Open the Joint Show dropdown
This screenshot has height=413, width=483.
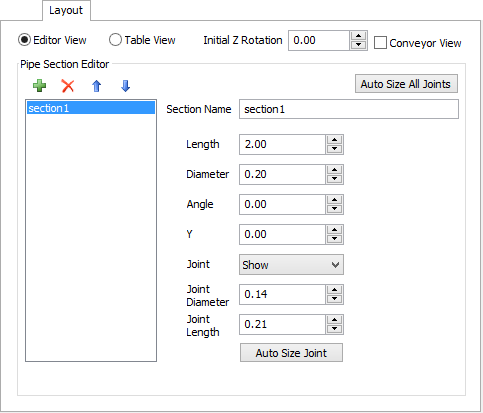(x=291, y=265)
